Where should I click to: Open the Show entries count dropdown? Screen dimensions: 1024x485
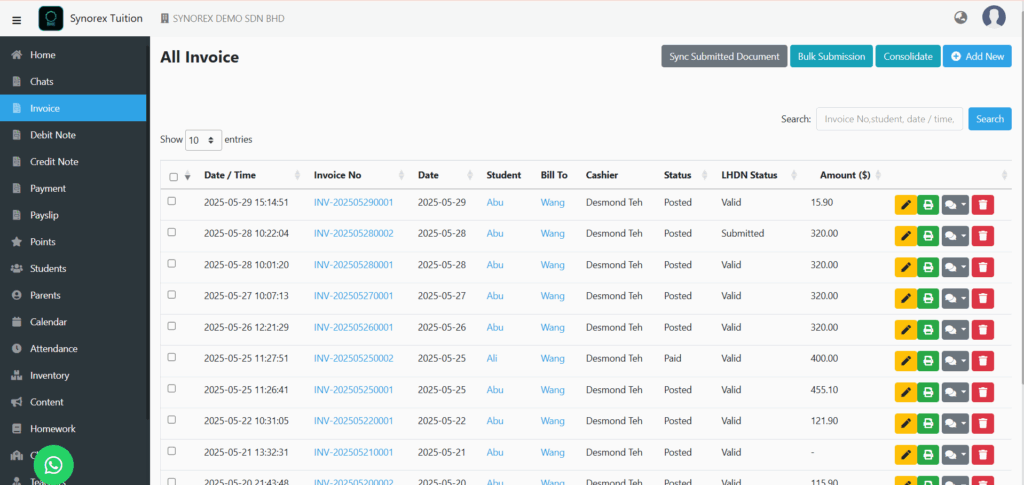coord(203,140)
